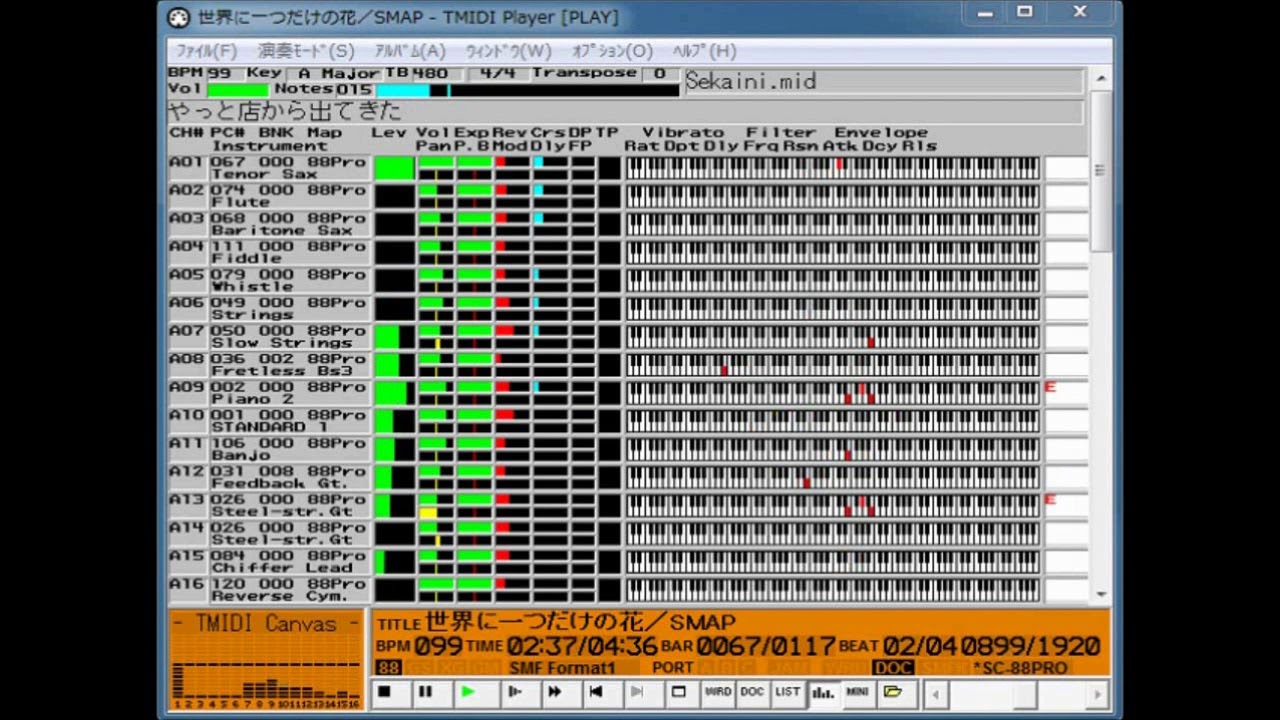The image size is (1280, 720).
Task: Click the TIME readout 02:37/04:36
Action: tap(582, 646)
